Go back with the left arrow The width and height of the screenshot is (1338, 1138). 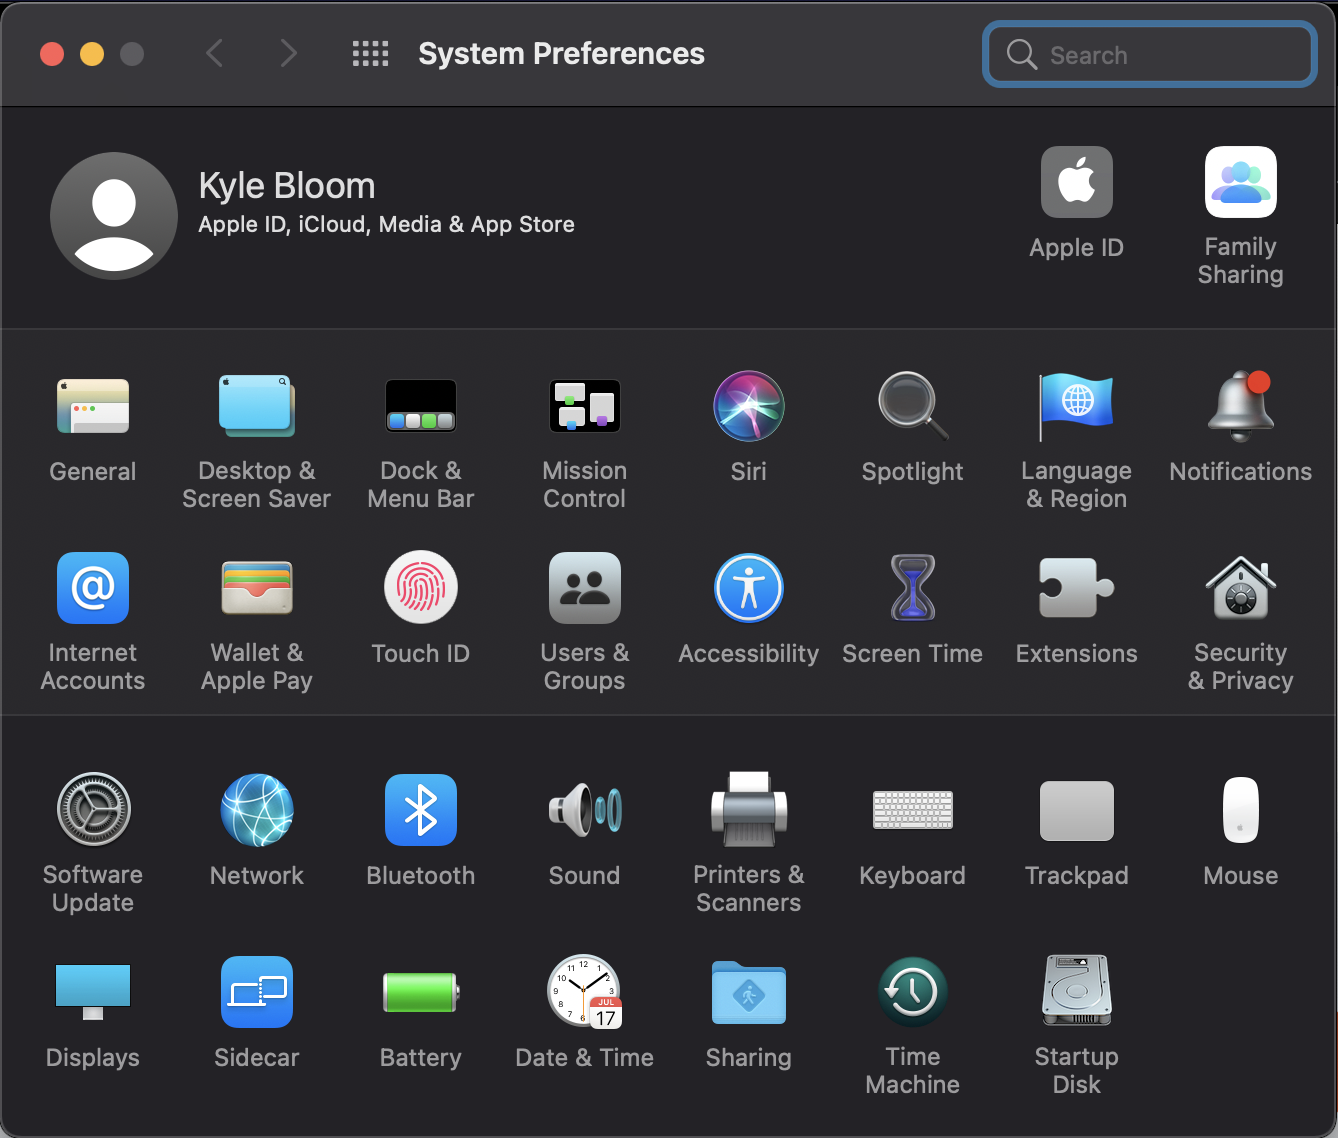[x=214, y=53]
